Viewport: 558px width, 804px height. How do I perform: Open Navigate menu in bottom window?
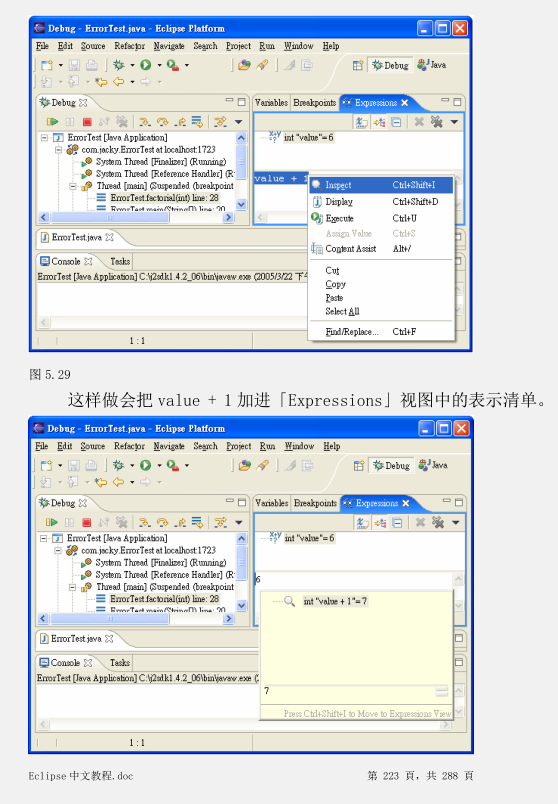[169, 446]
